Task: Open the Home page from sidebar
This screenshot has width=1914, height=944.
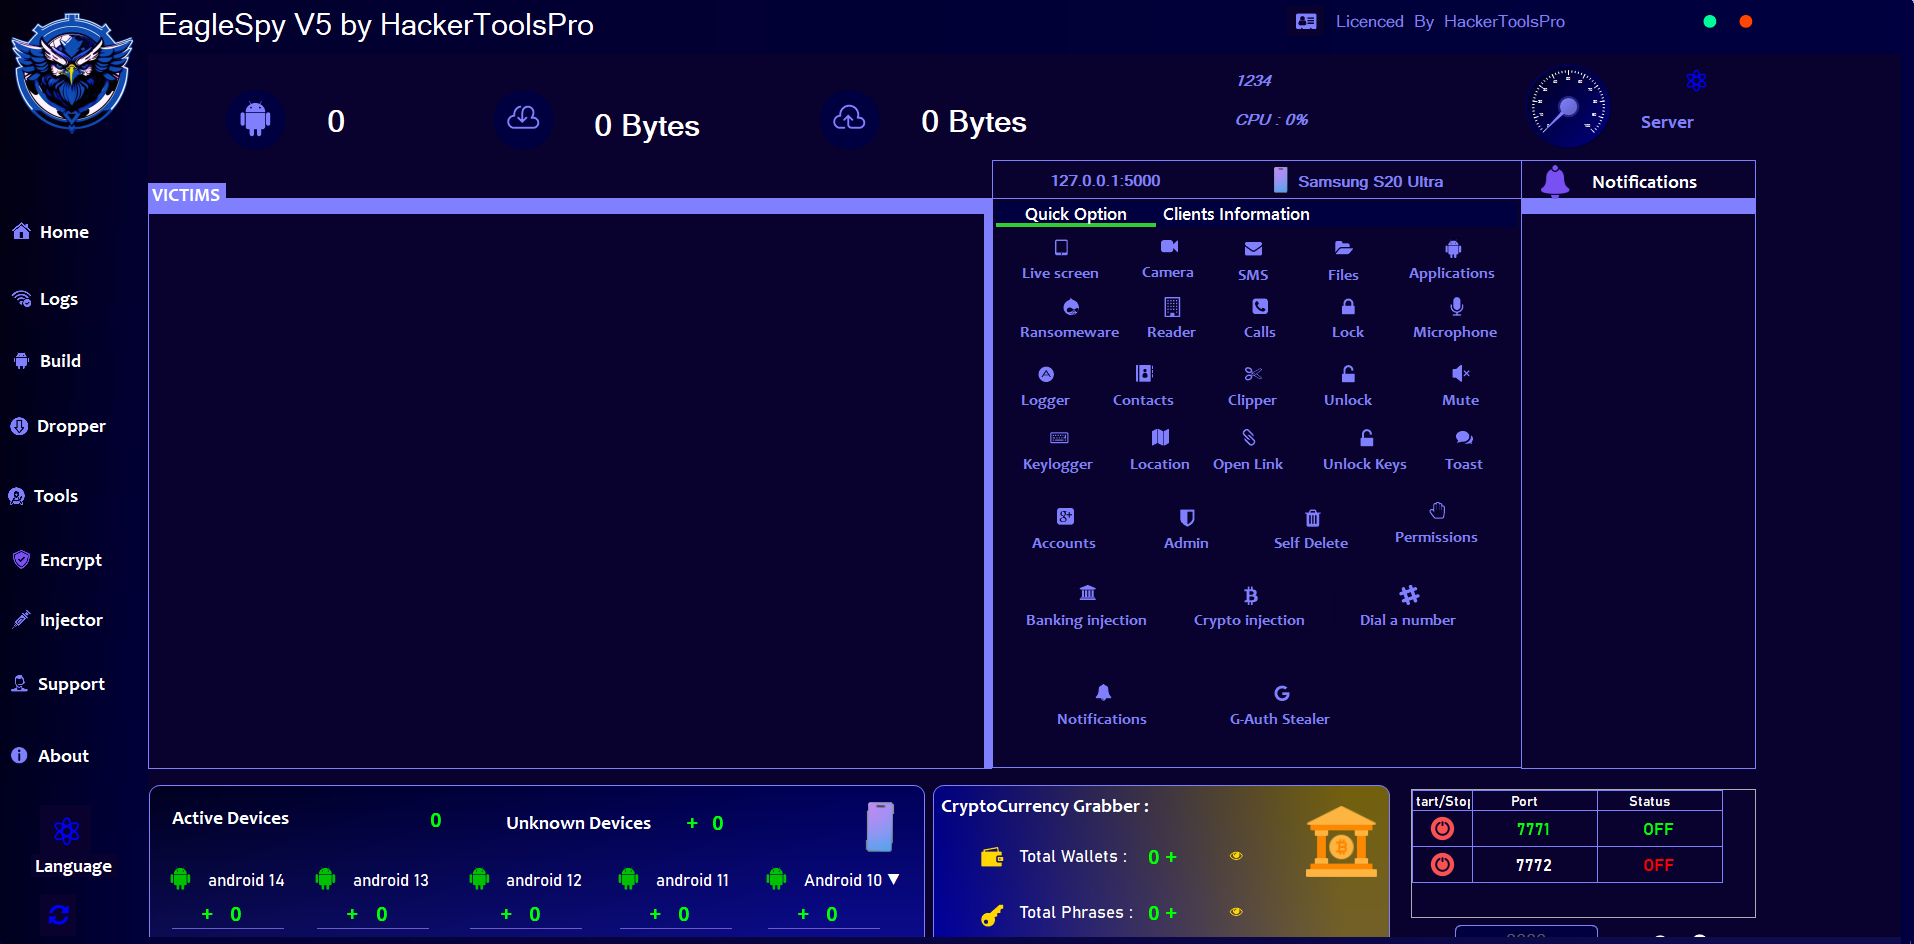Action: 51,232
